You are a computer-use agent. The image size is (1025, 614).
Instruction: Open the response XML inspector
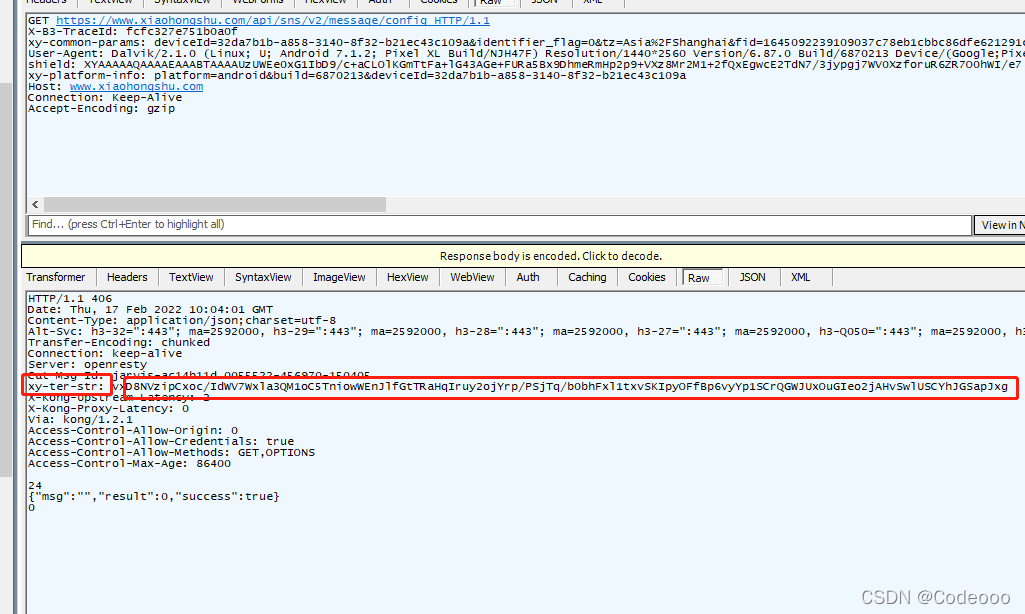(800, 277)
